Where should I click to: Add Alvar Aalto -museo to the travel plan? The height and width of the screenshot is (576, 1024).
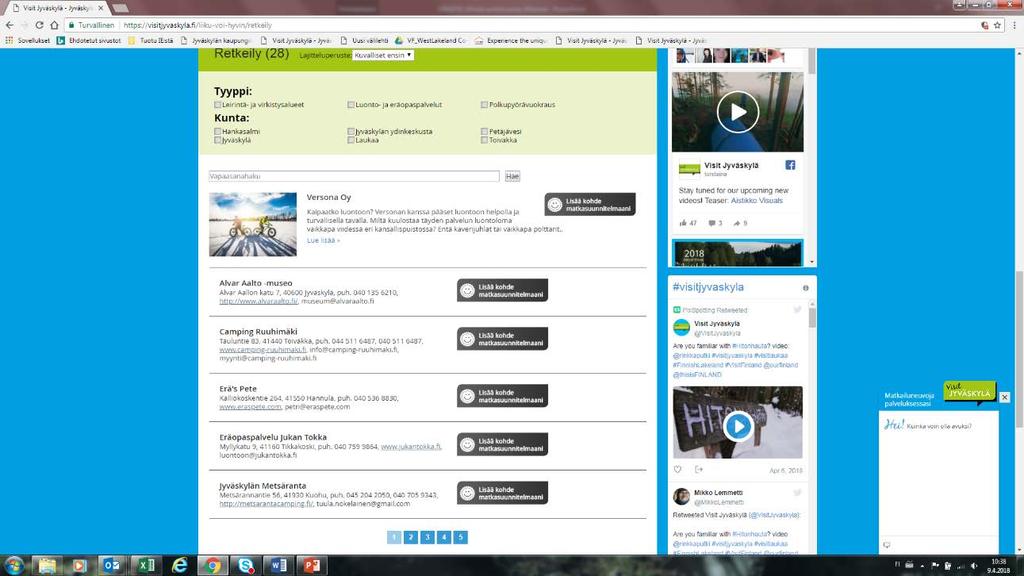pos(502,291)
